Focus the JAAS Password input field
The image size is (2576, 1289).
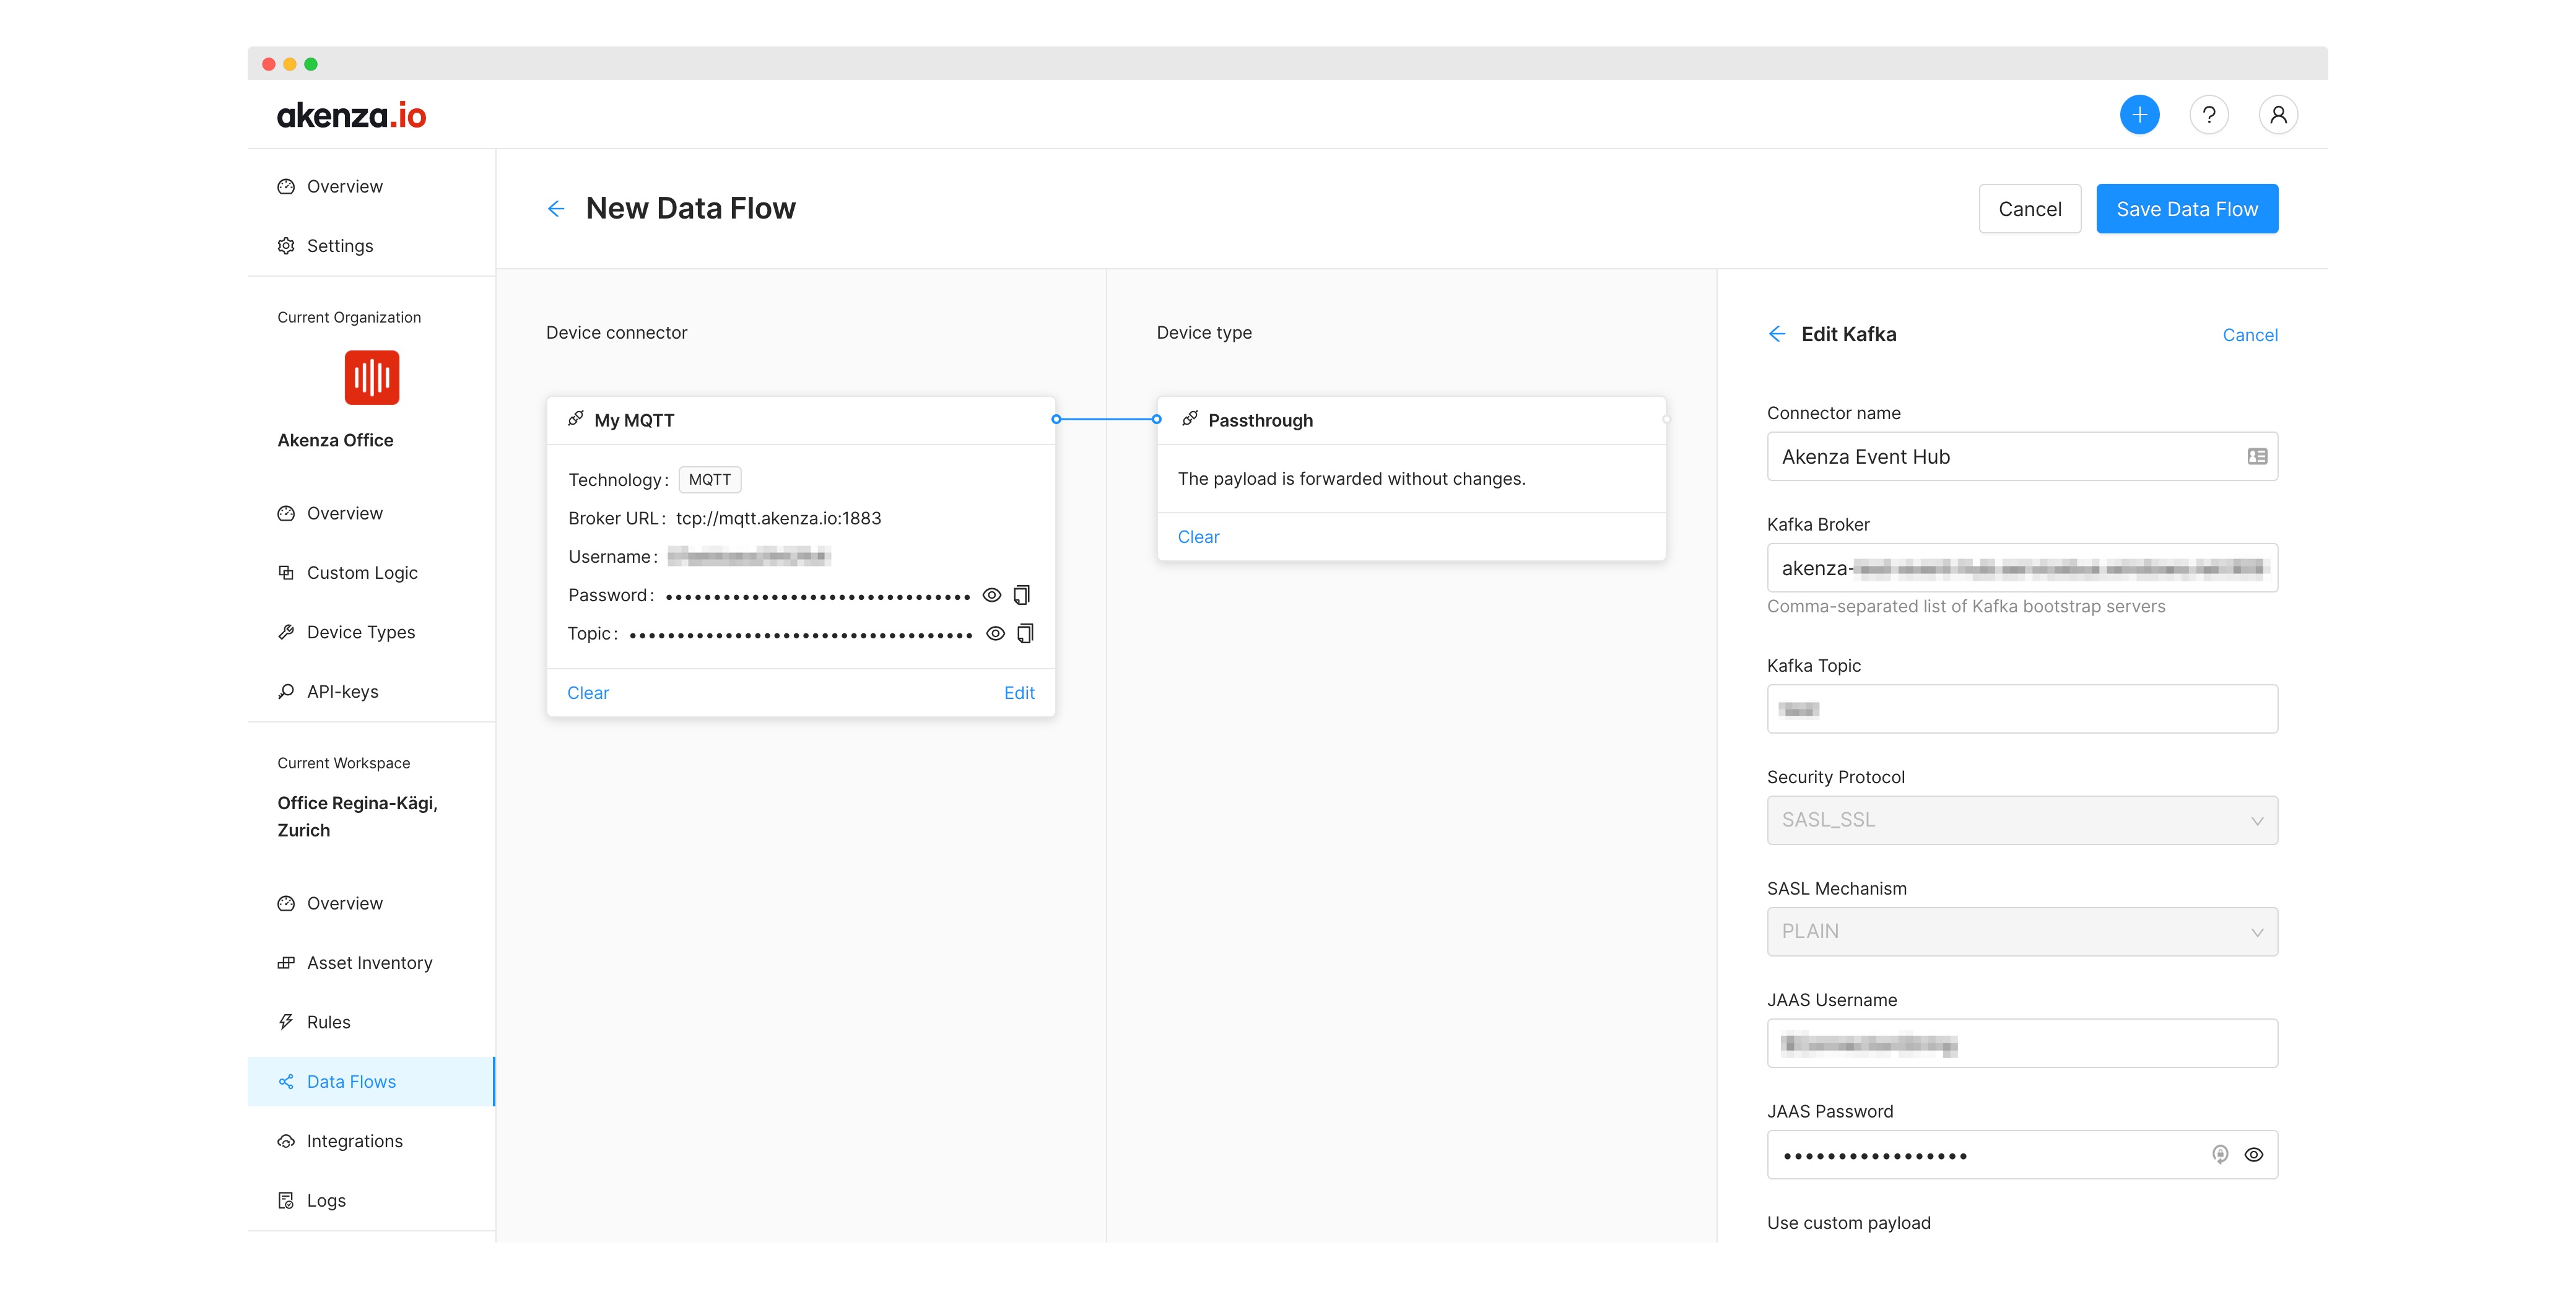2022,1154
